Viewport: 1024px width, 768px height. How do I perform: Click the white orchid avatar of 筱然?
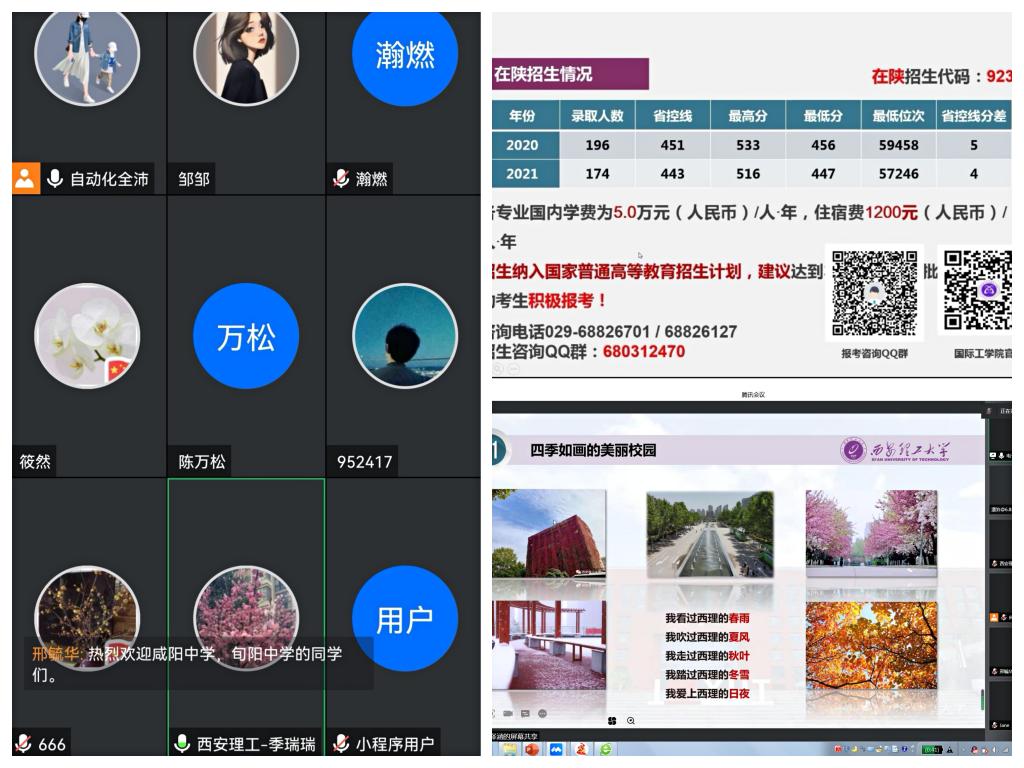click(87, 336)
